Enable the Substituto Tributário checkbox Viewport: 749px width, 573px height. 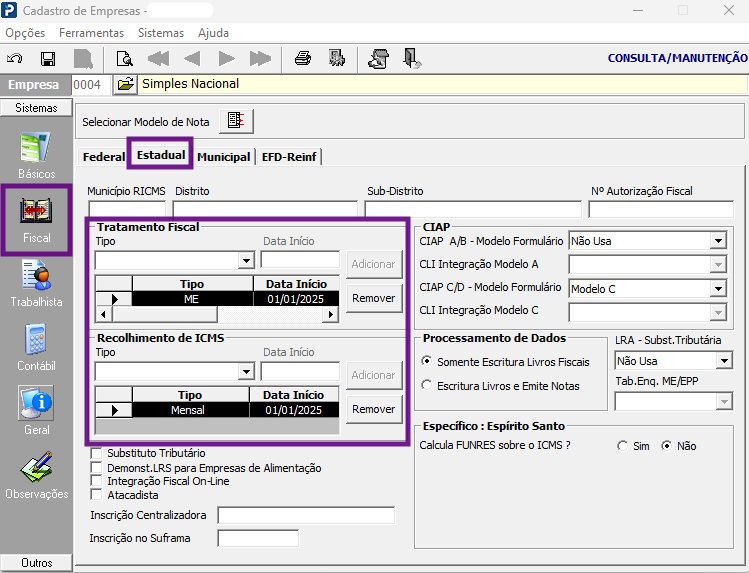tap(96, 453)
